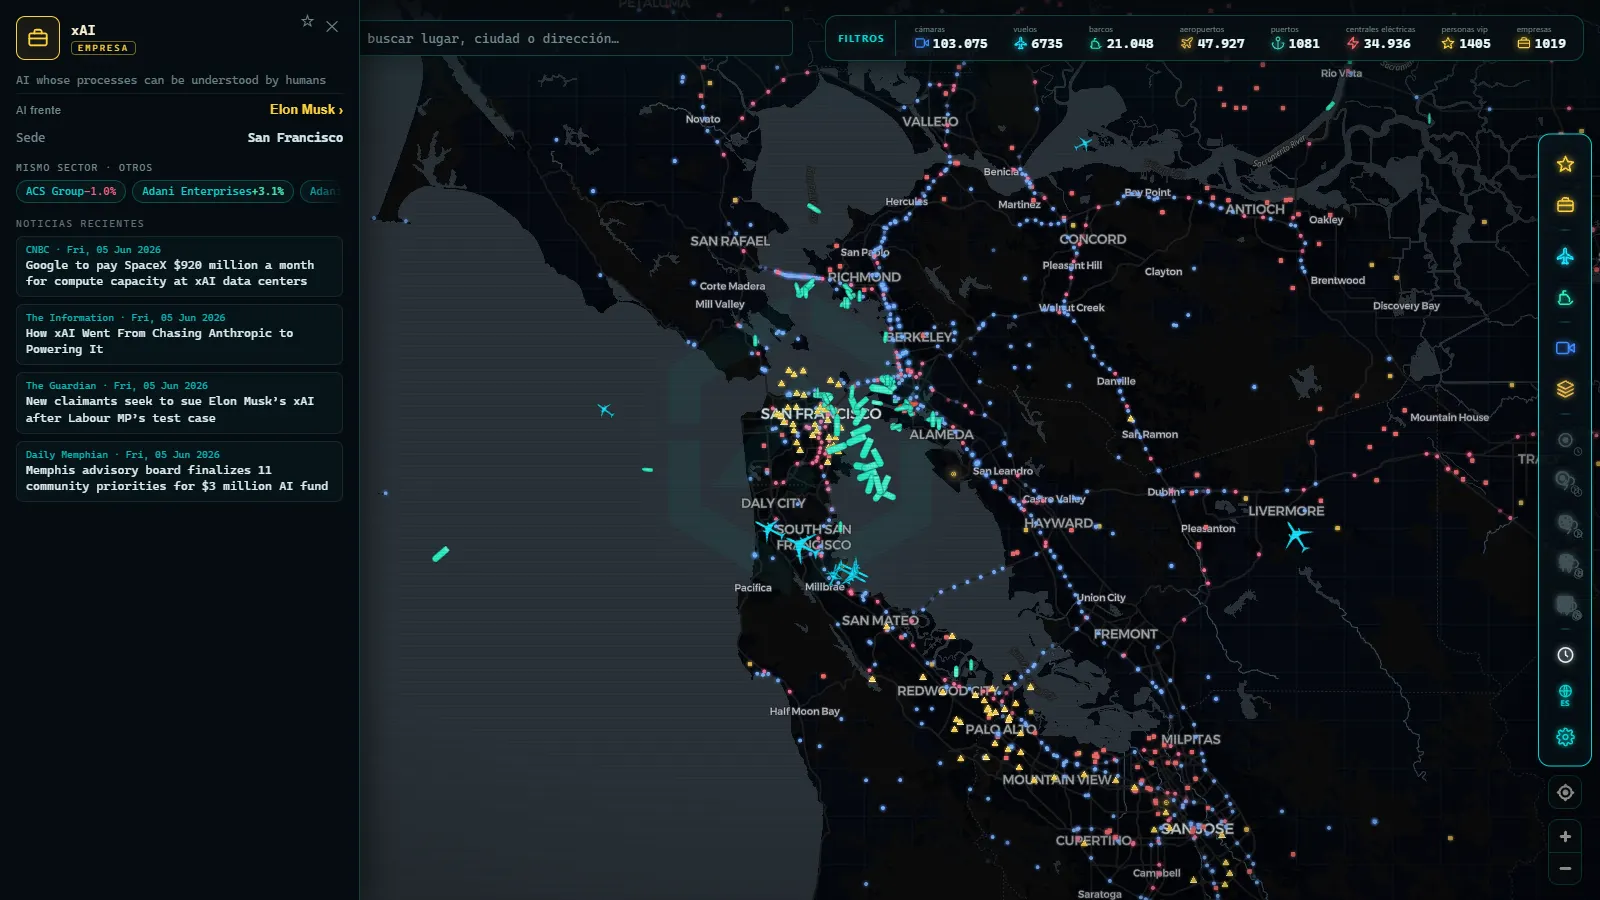Open CNBC article about Google paying SpaceX
This screenshot has height=900, width=1600.
179,266
